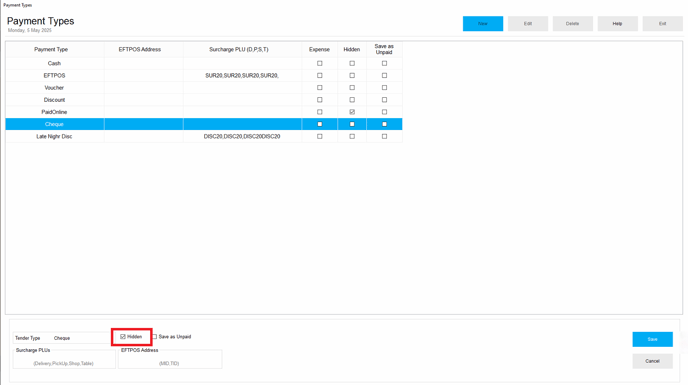This screenshot has height=385, width=688.
Task: Enable Save as Unpaid in edit panel
Action: tap(154, 337)
